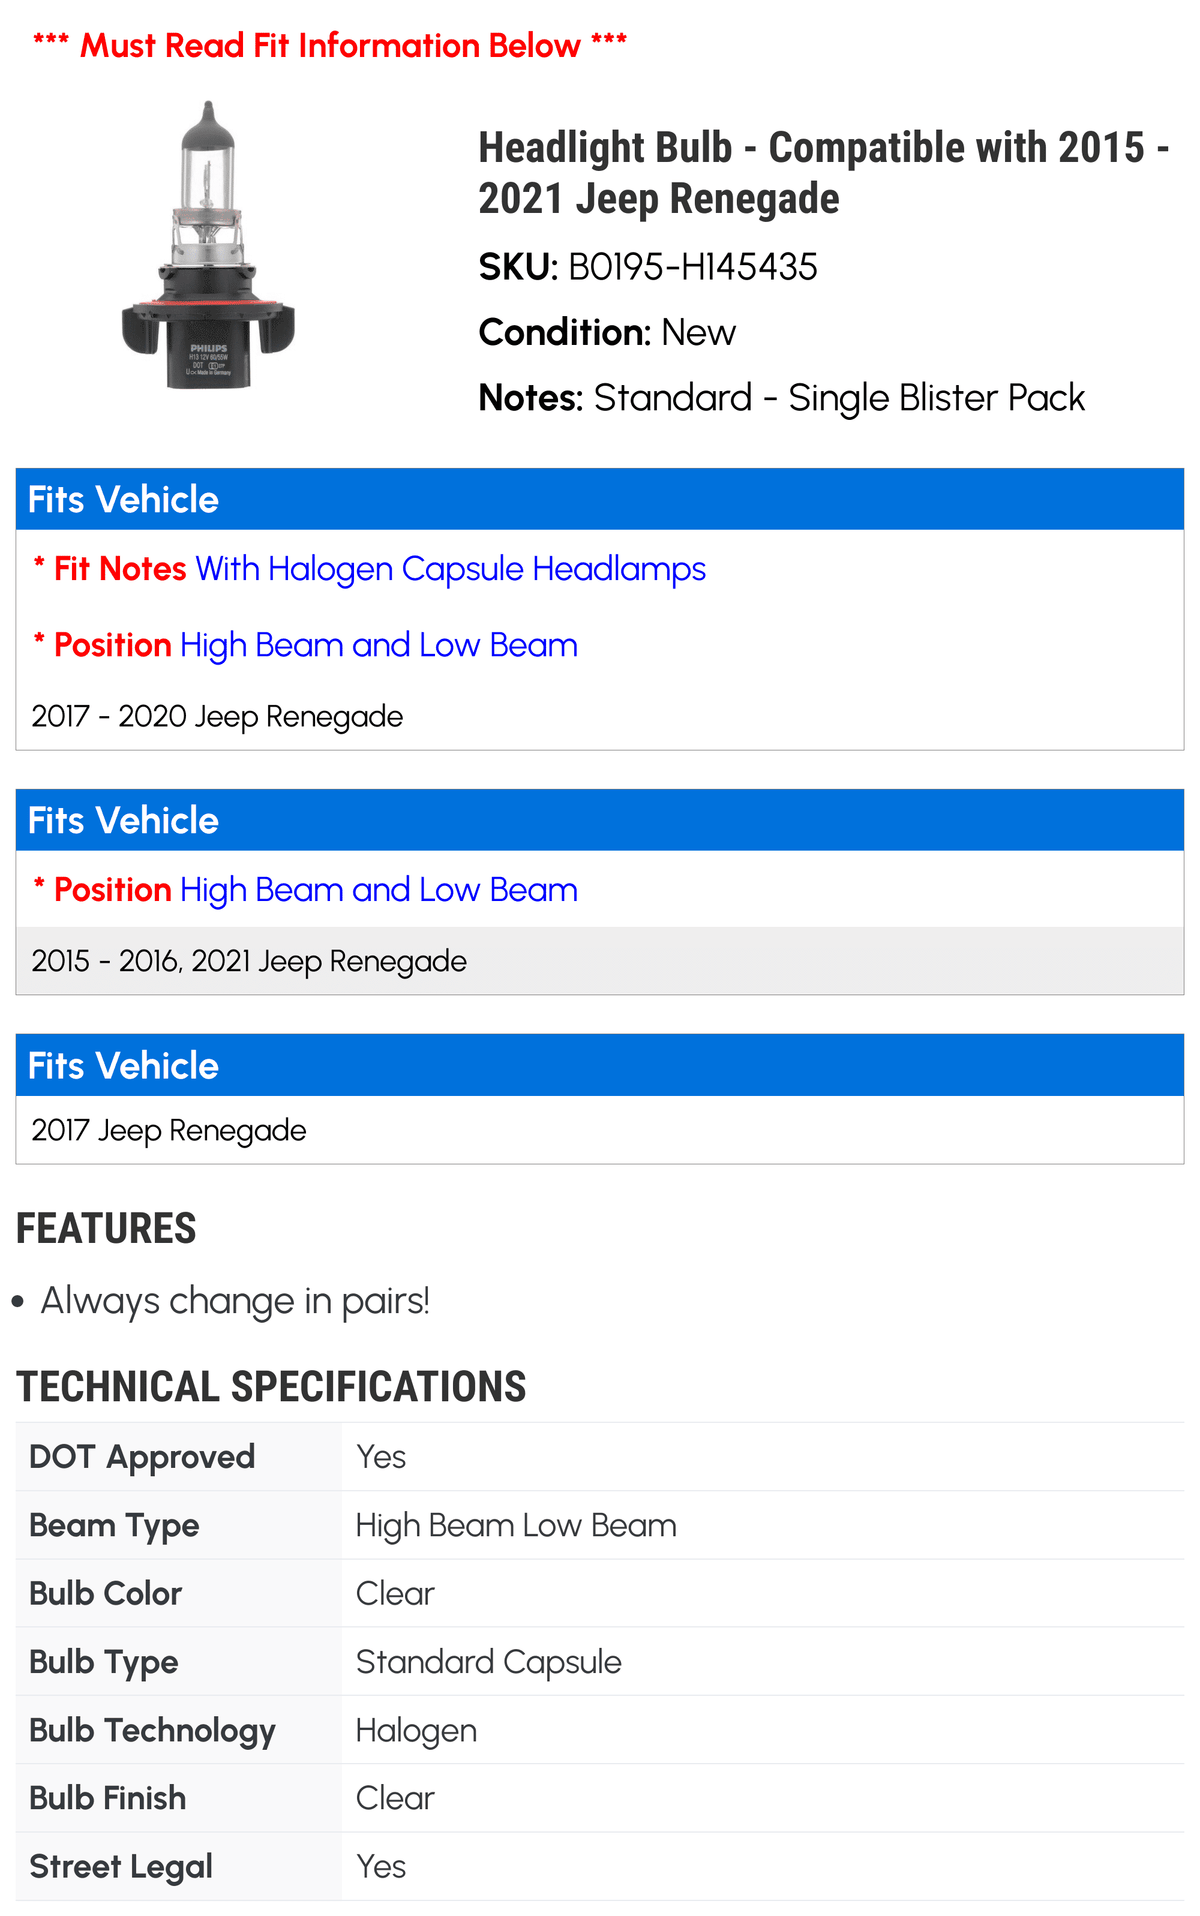
Task: Click the TECHNICAL SPECIFICATIONS heading
Action: (x=271, y=1387)
